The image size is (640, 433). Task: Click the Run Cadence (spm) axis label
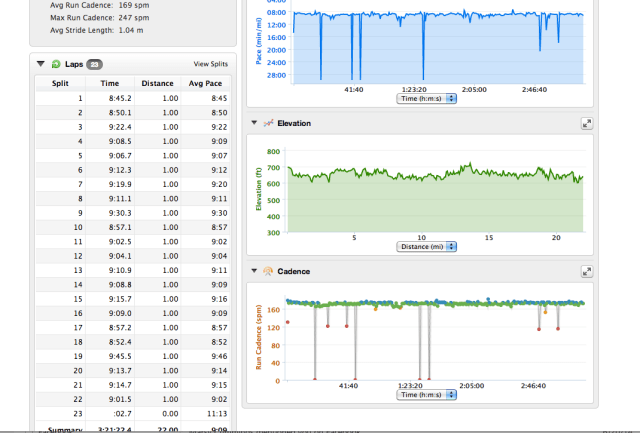pos(258,337)
